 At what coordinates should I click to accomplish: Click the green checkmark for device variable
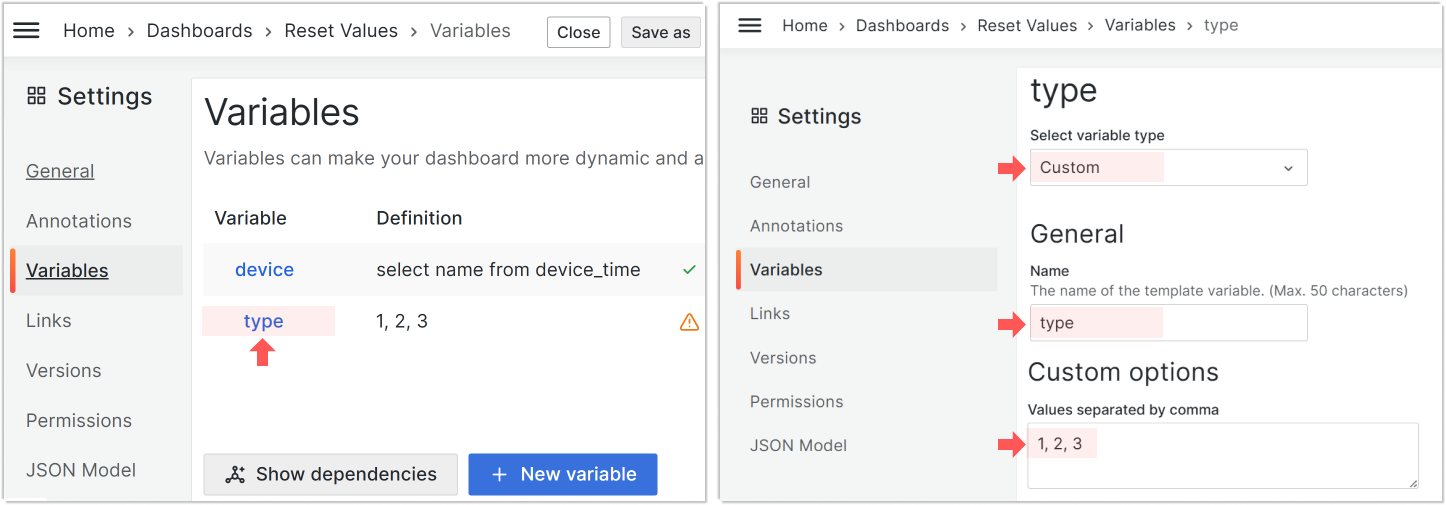pyautogui.click(x=689, y=270)
